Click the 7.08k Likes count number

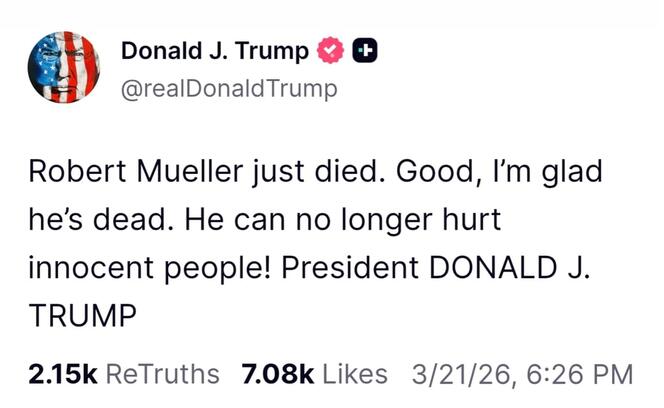pyautogui.click(x=278, y=374)
